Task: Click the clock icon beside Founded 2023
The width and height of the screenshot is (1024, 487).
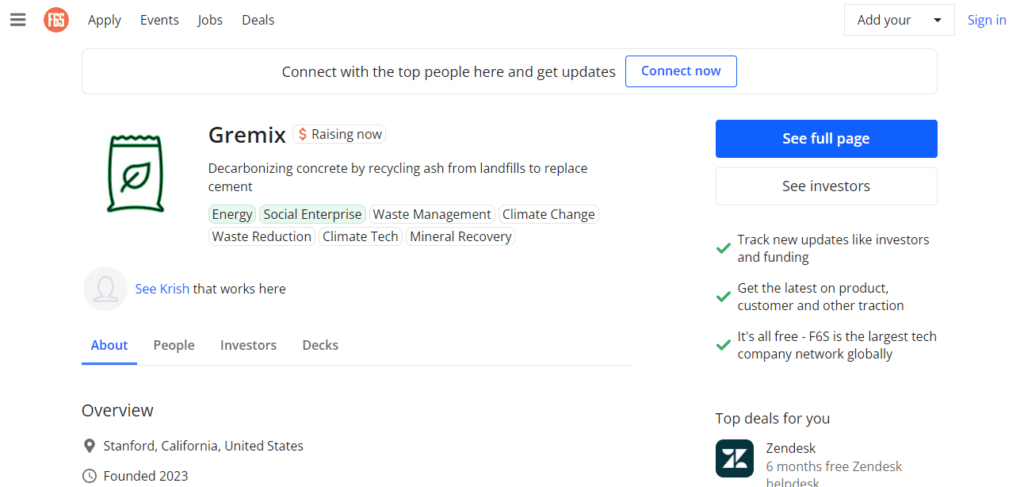Action: click(x=89, y=476)
